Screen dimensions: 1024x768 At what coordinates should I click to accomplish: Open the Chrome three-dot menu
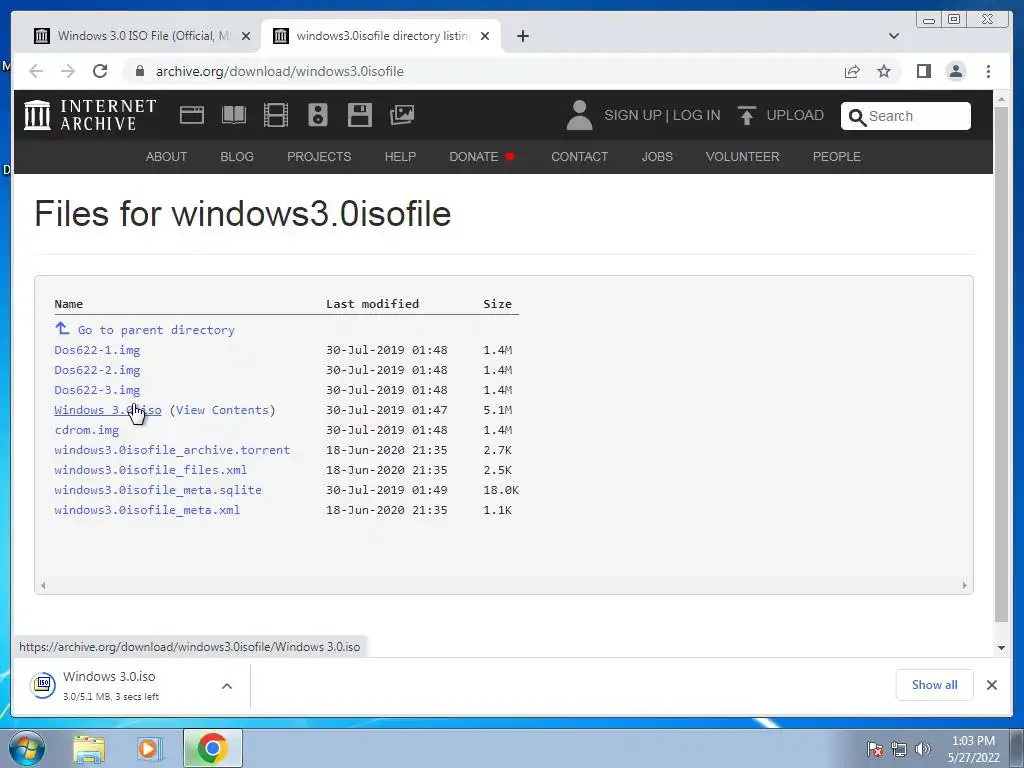[988, 71]
